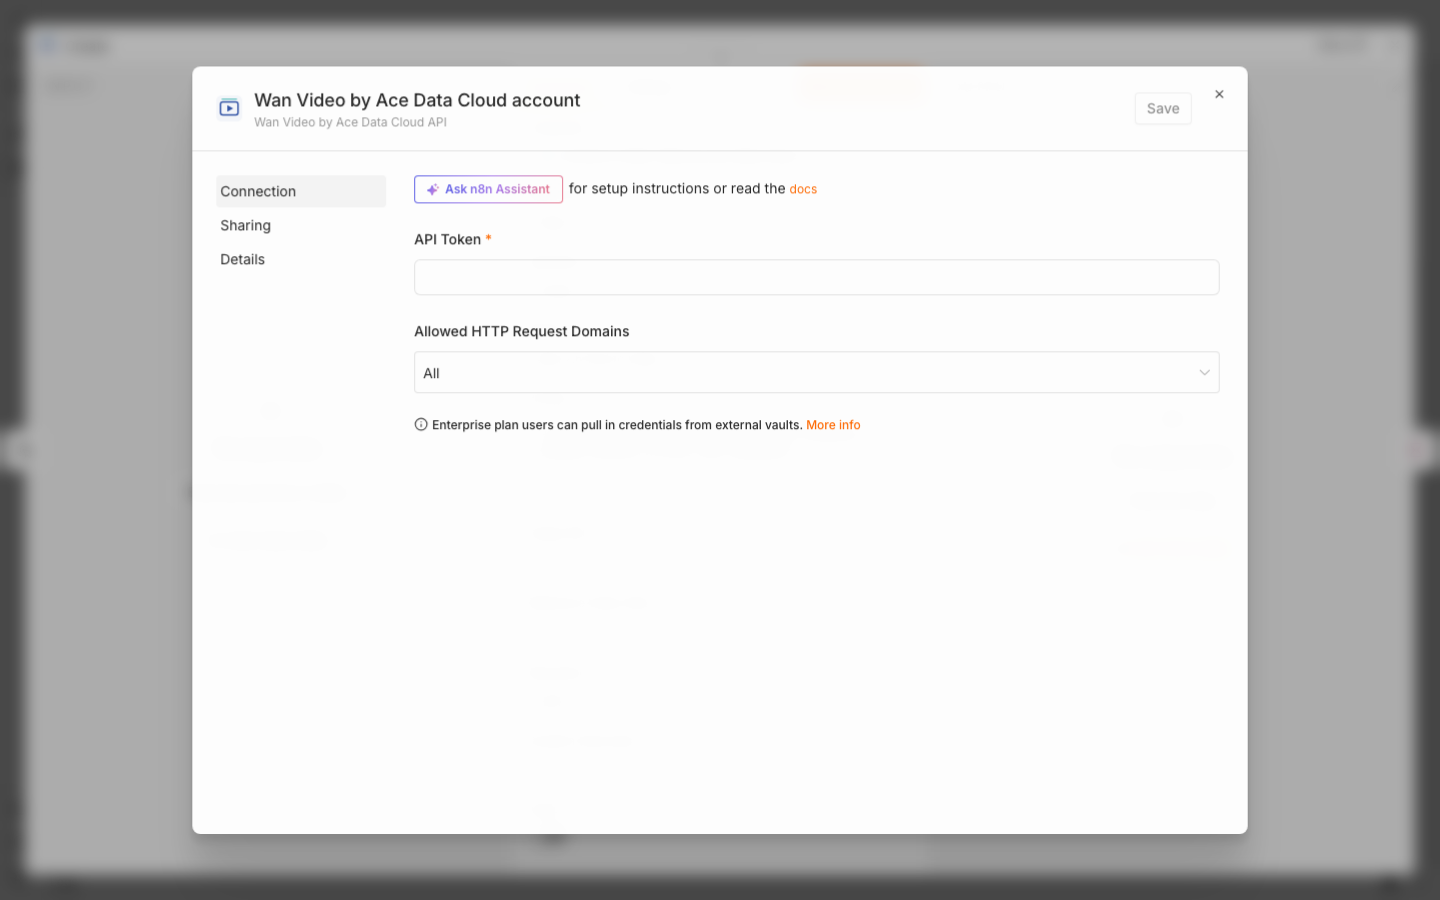The width and height of the screenshot is (1440, 900).
Task: Switch to the Sharing tab
Action: tap(301, 225)
